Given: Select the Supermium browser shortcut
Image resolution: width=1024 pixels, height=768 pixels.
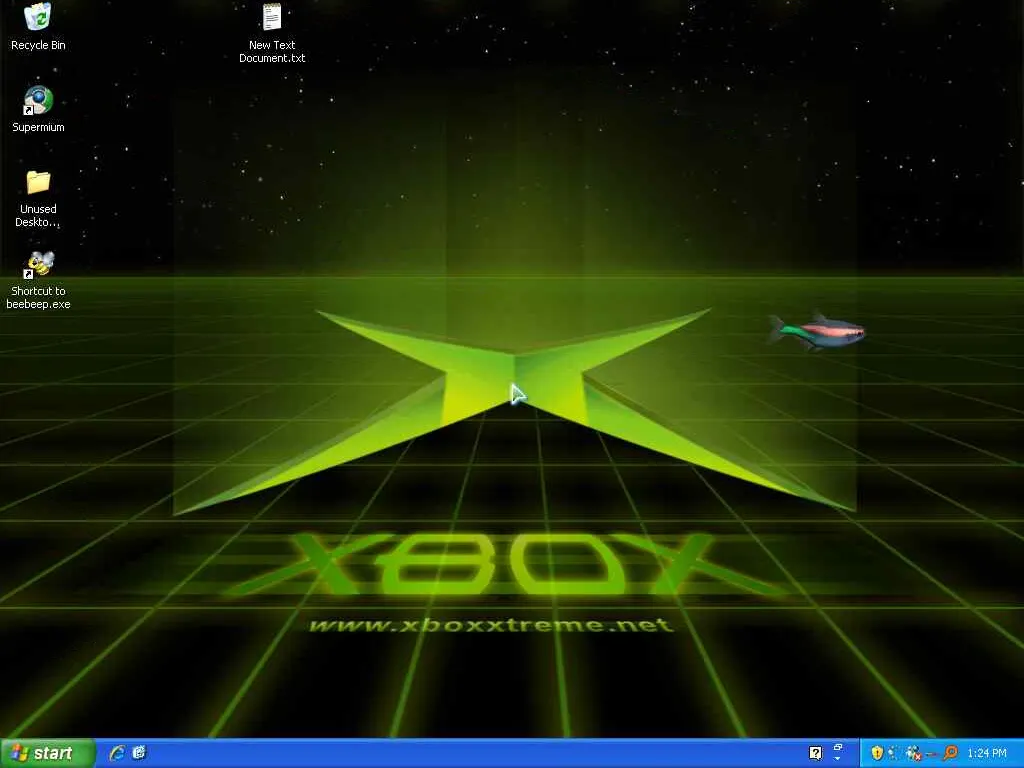Looking at the screenshot, I should click(38, 109).
